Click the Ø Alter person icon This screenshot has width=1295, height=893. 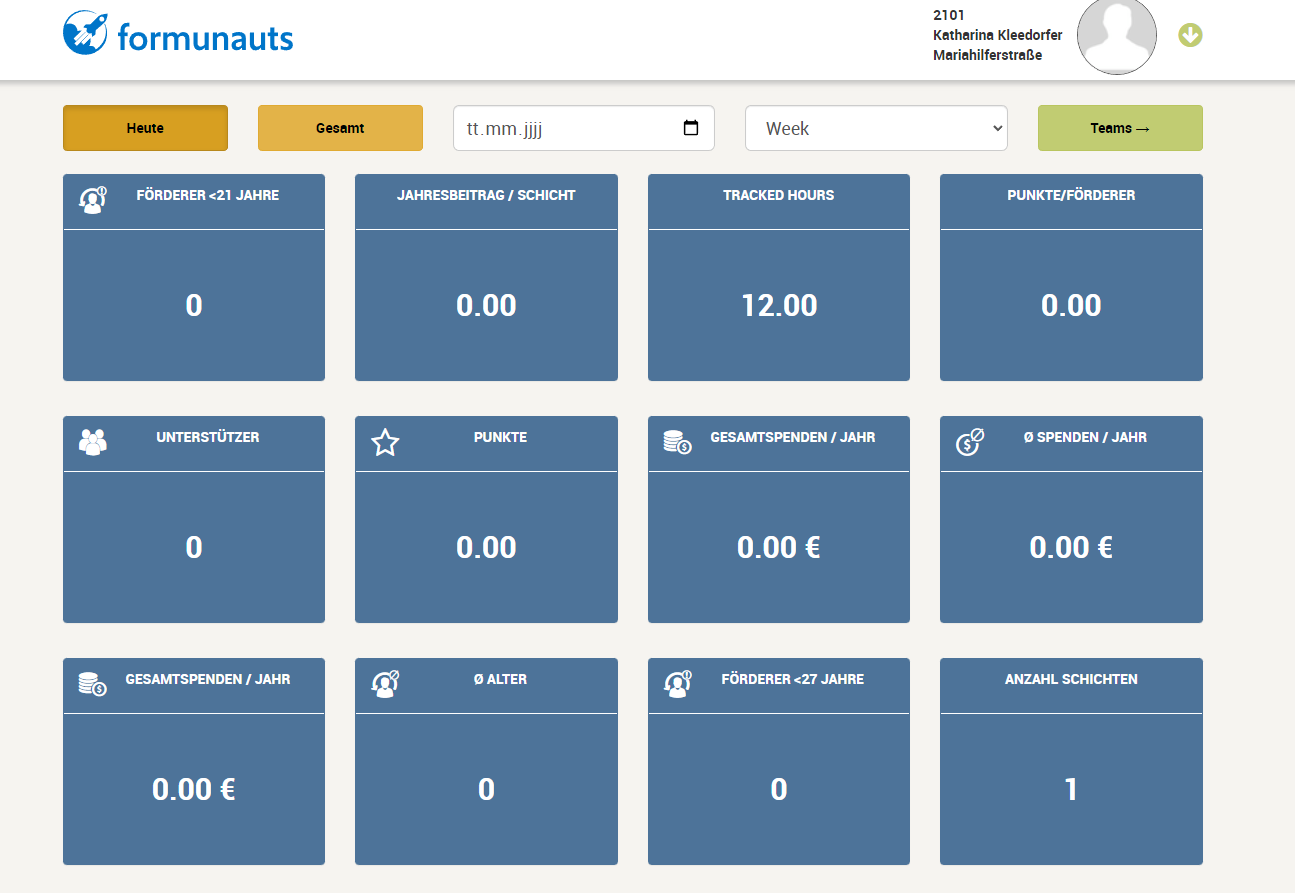(385, 683)
